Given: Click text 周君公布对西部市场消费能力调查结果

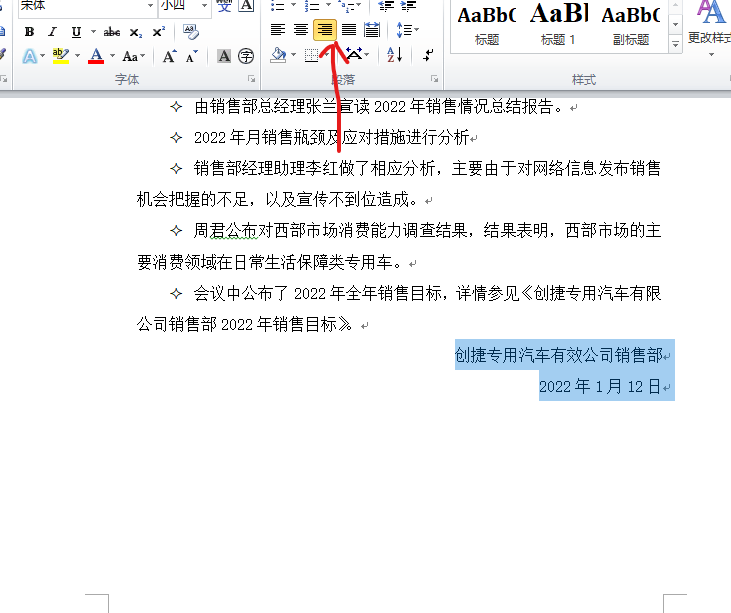Looking at the screenshot, I should pyautogui.click(x=331, y=230).
